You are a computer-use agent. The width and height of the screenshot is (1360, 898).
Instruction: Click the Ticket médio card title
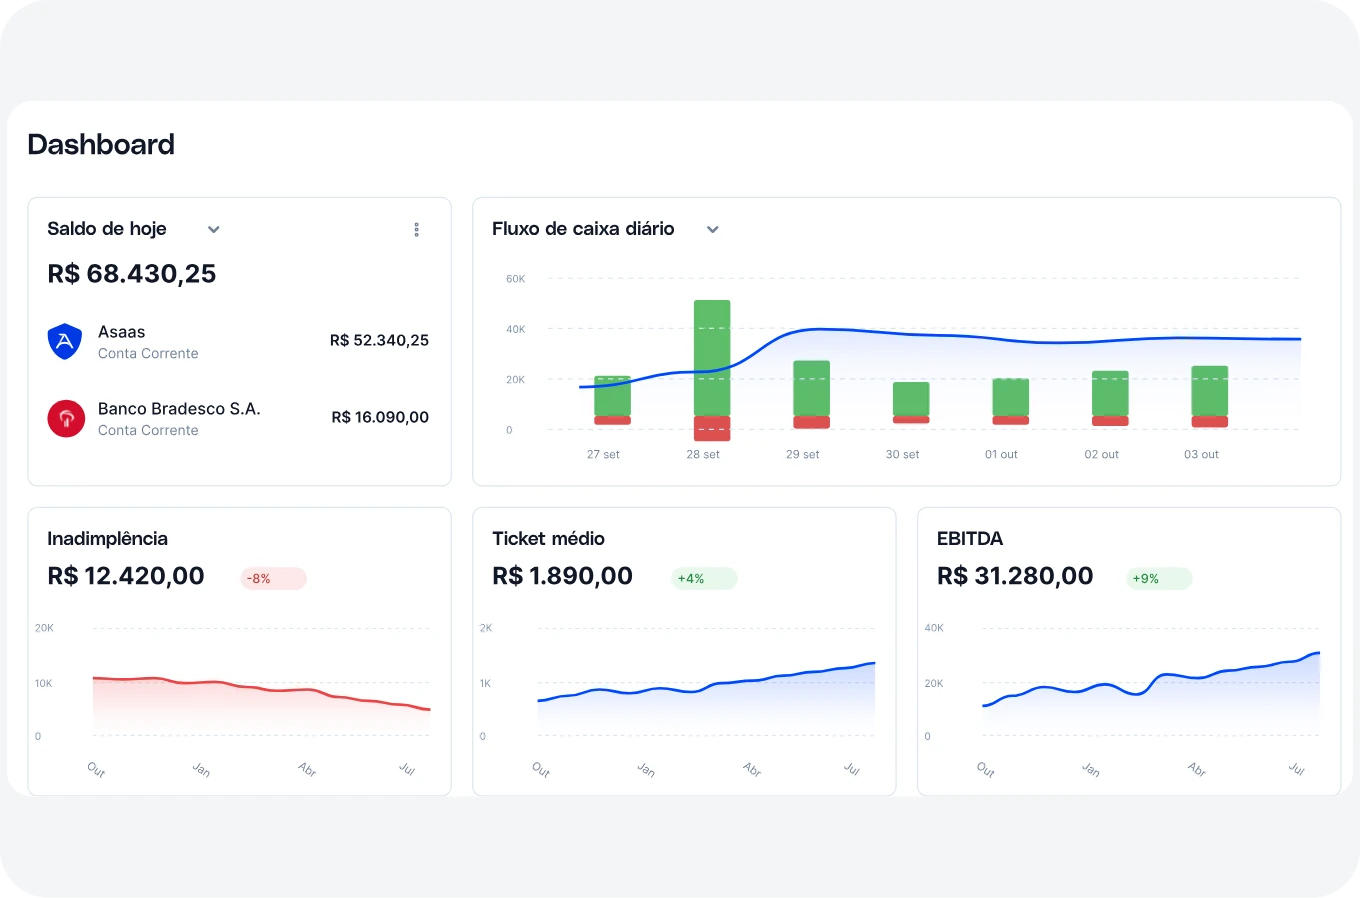click(548, 539)
